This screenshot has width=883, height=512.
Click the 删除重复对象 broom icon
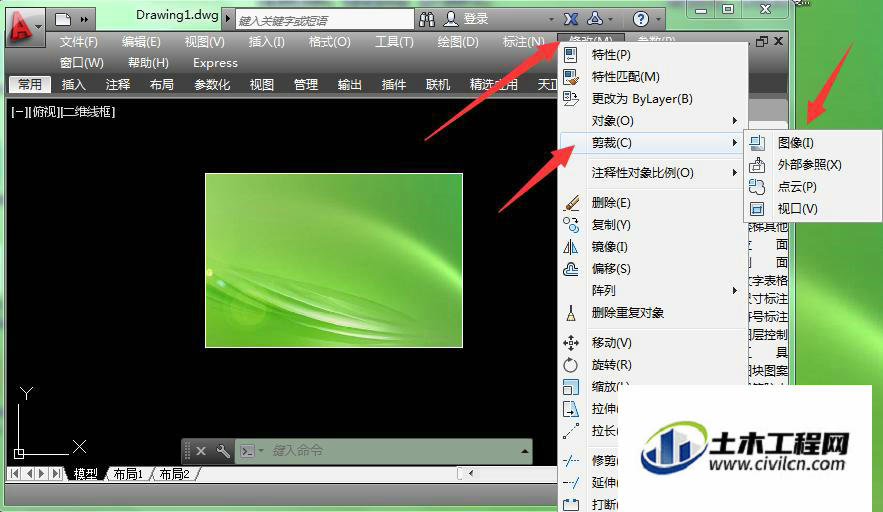point(570,313)
